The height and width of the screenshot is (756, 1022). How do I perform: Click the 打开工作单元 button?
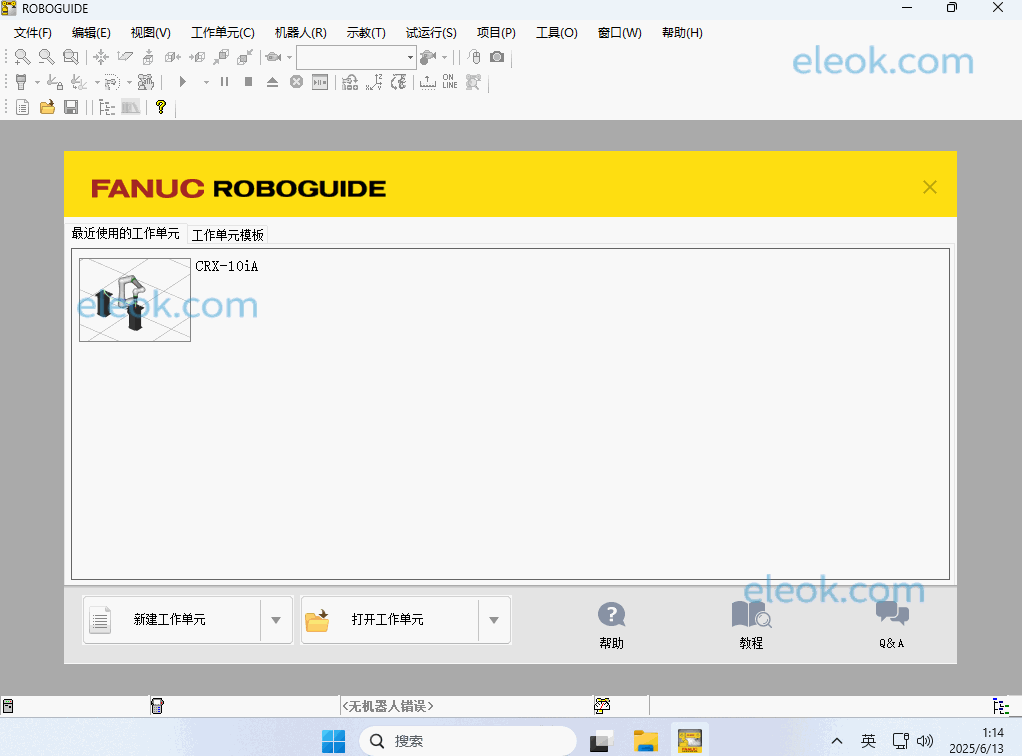click(390, 620)
